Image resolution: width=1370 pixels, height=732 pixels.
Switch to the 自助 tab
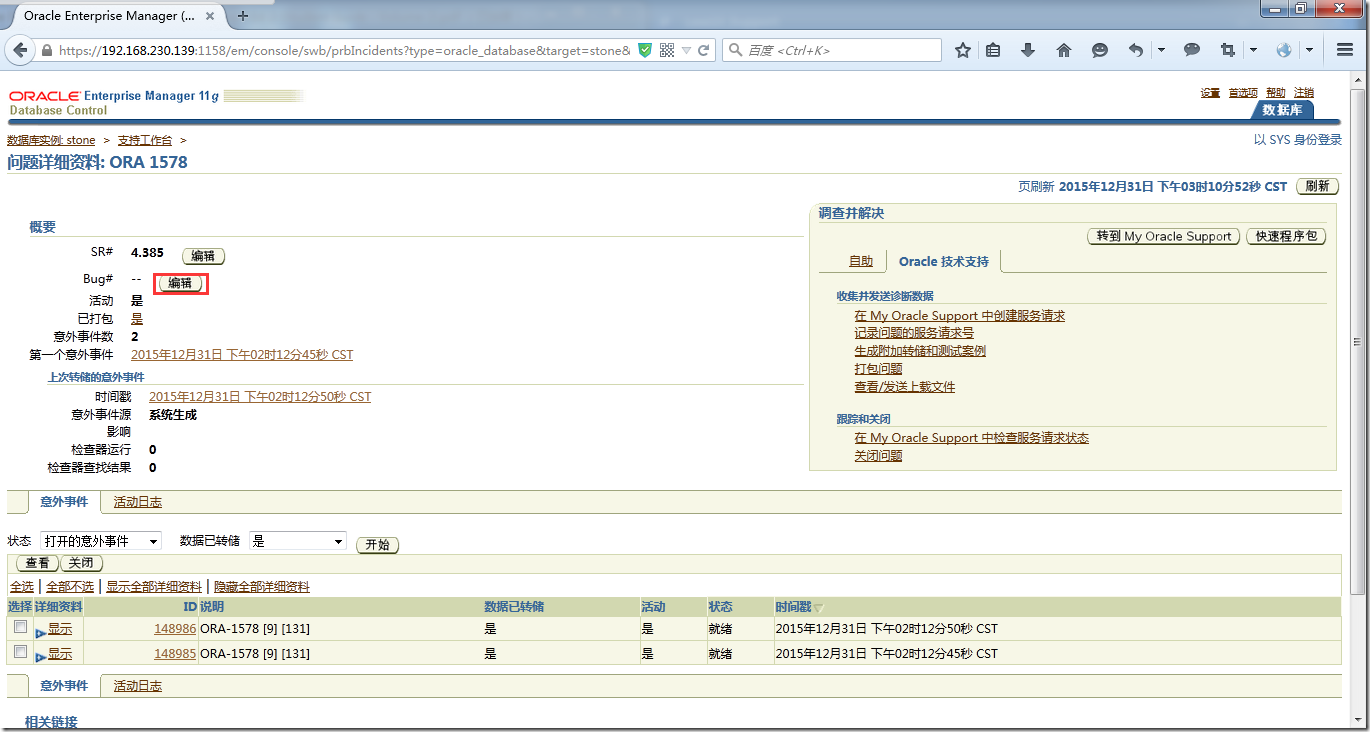861,261
